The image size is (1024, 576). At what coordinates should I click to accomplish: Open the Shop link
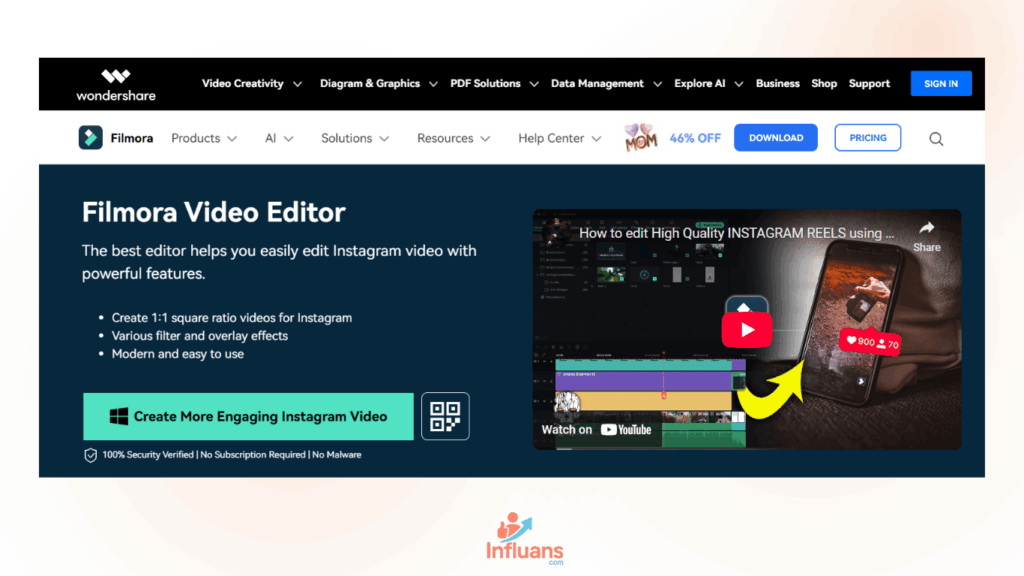(824, 84)
